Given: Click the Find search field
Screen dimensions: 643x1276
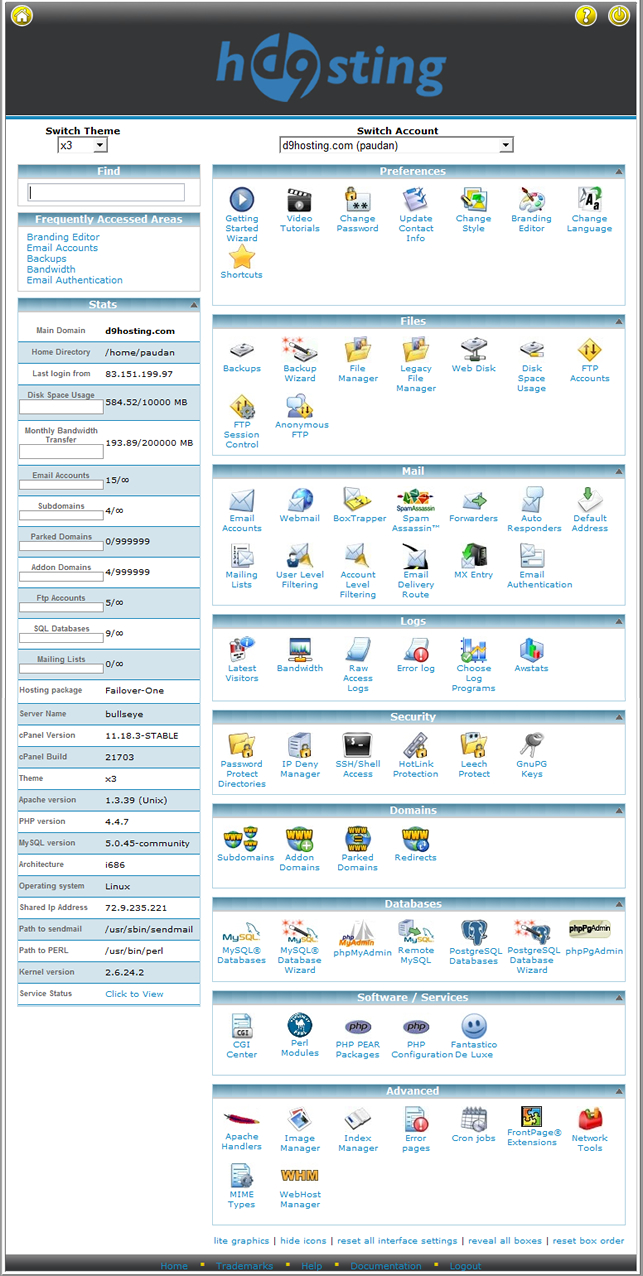Looking at the screenshot, I should [x=107, y=192].
